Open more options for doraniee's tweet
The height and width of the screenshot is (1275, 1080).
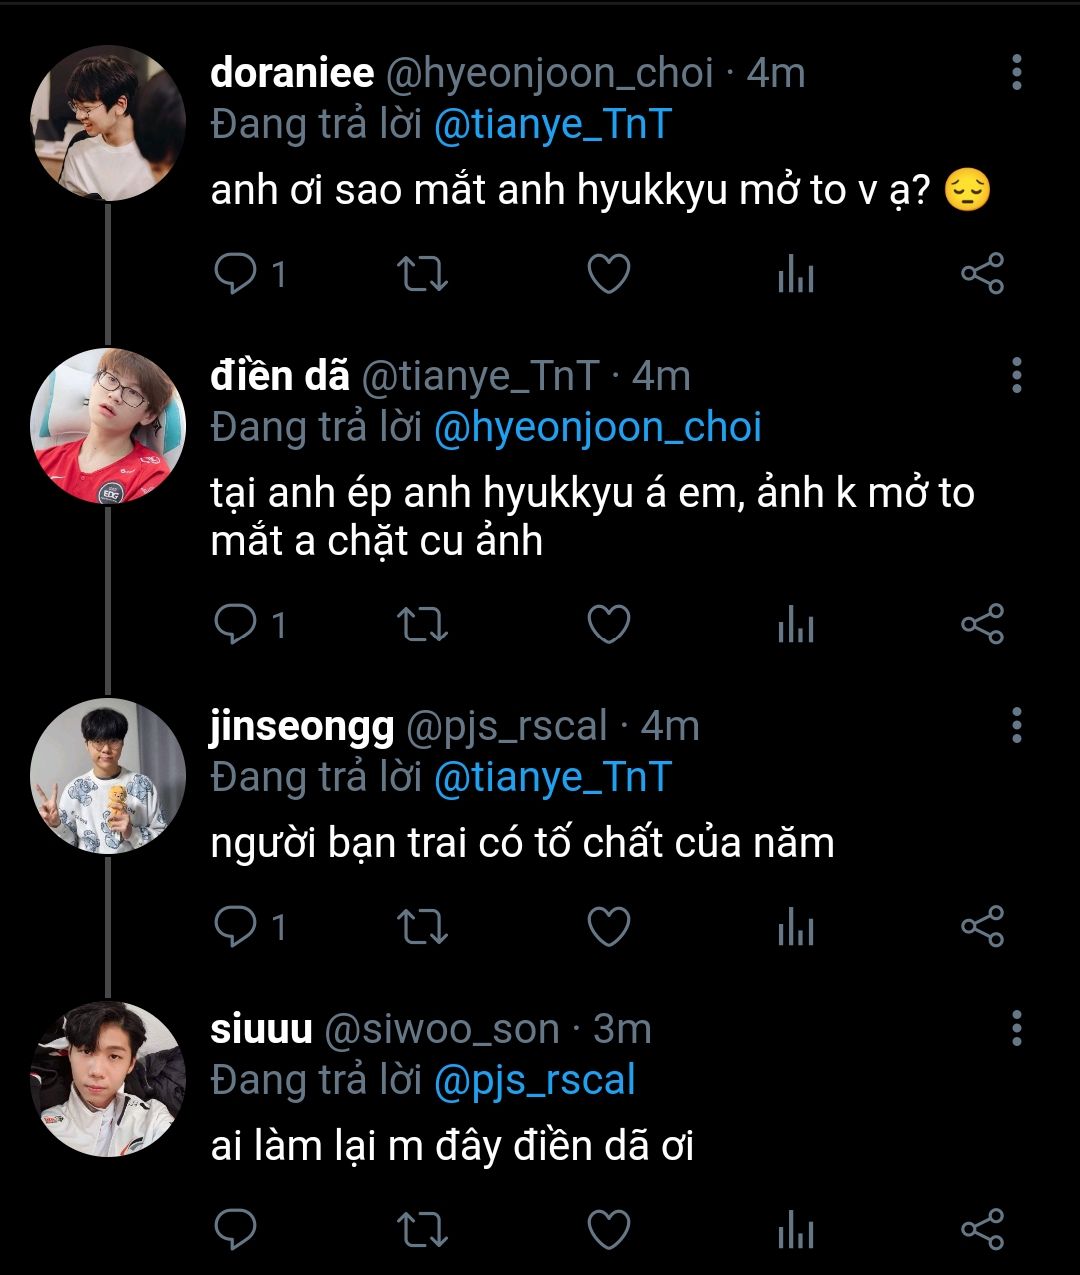1016,73
